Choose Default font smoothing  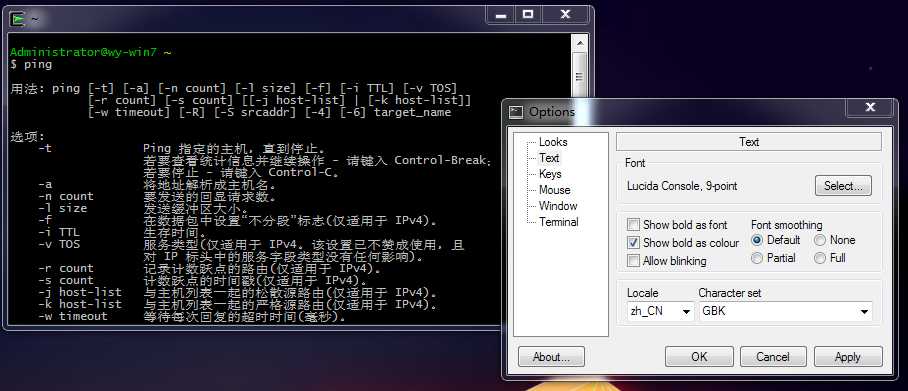(x=757, y=240)
